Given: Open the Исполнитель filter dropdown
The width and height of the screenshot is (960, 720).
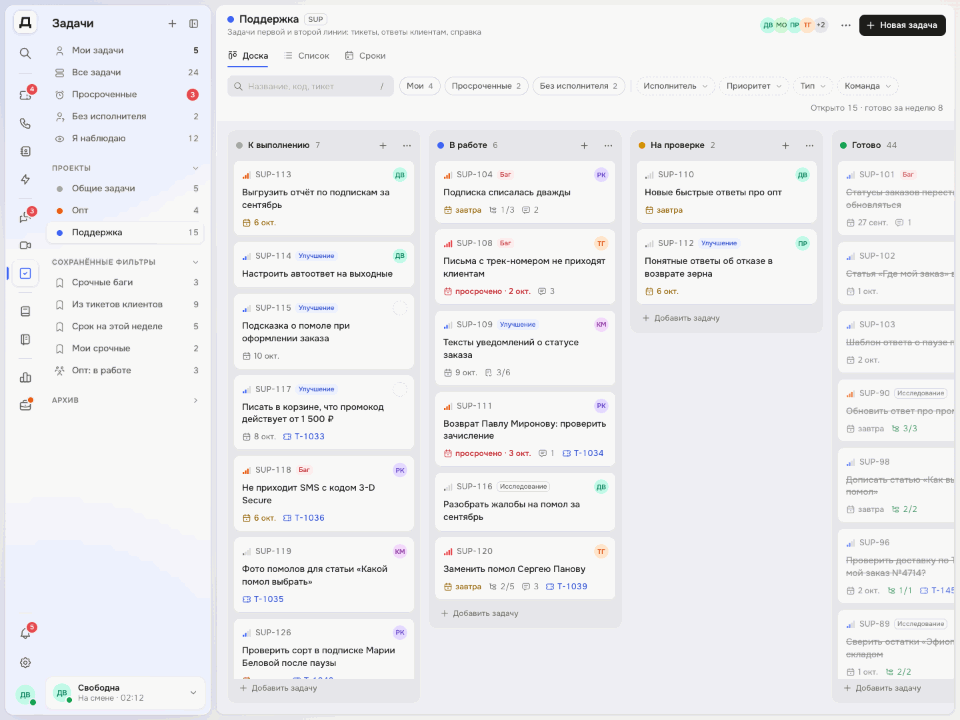Looking at the screenshot, I should click(675, 86).
